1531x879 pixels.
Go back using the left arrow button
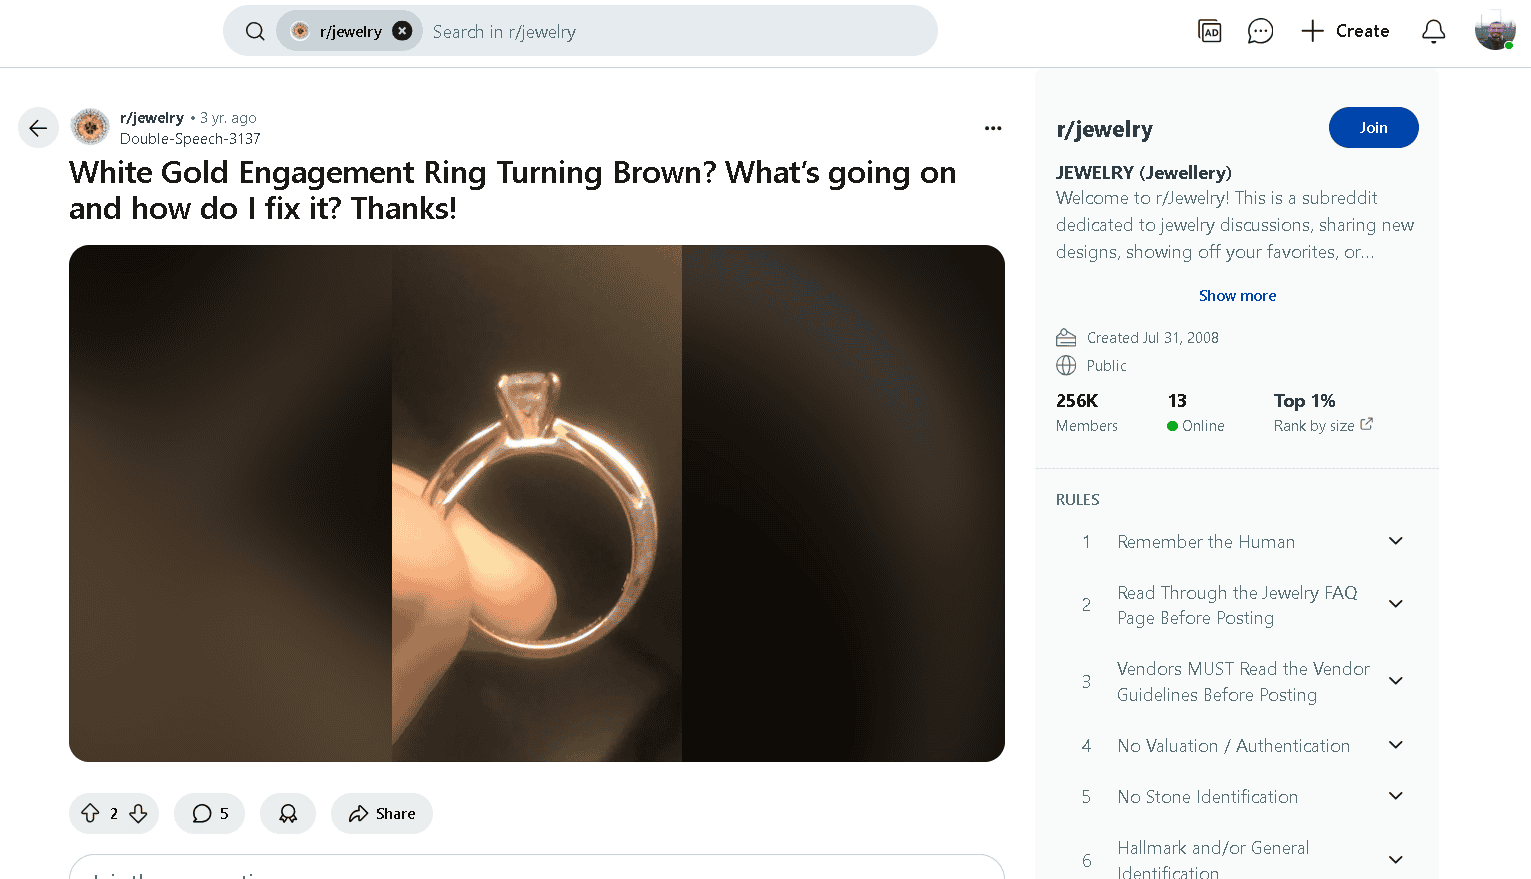coord(38,128)
